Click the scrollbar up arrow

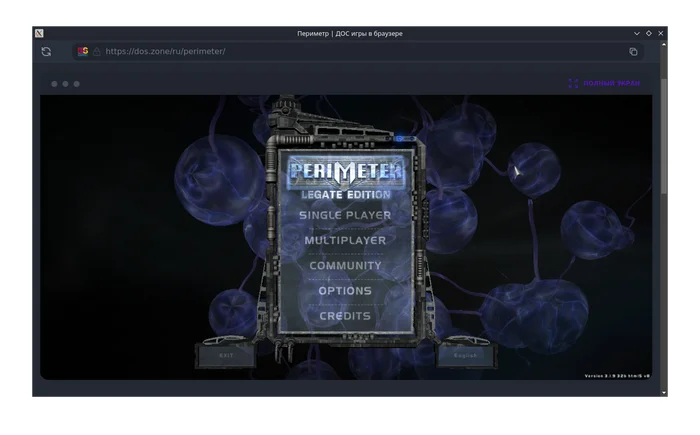pyautogui.click(x=664, y=45)
